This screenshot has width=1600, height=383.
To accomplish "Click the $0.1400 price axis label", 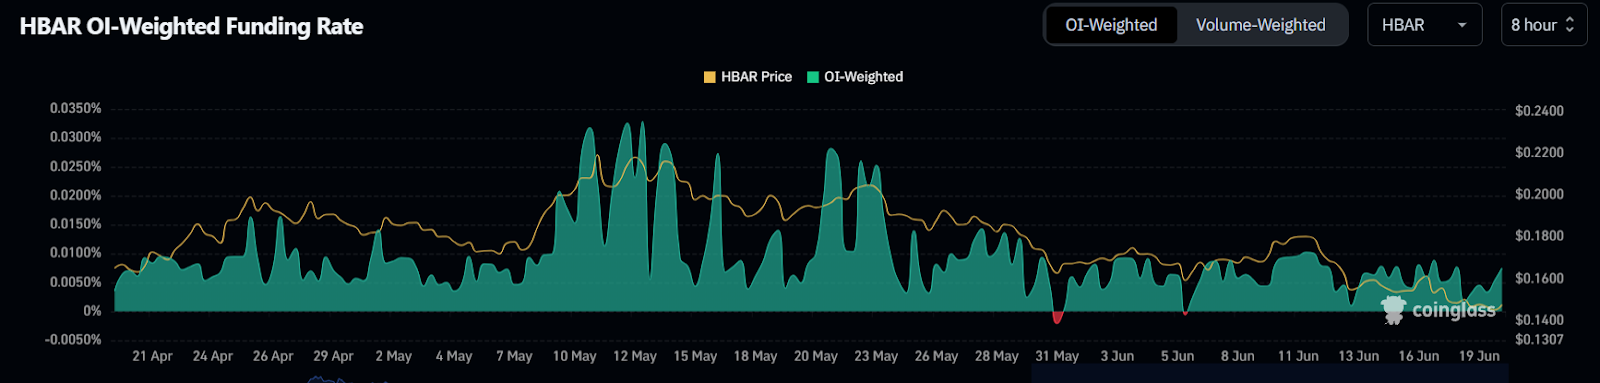I will [x=1539, y=320].
